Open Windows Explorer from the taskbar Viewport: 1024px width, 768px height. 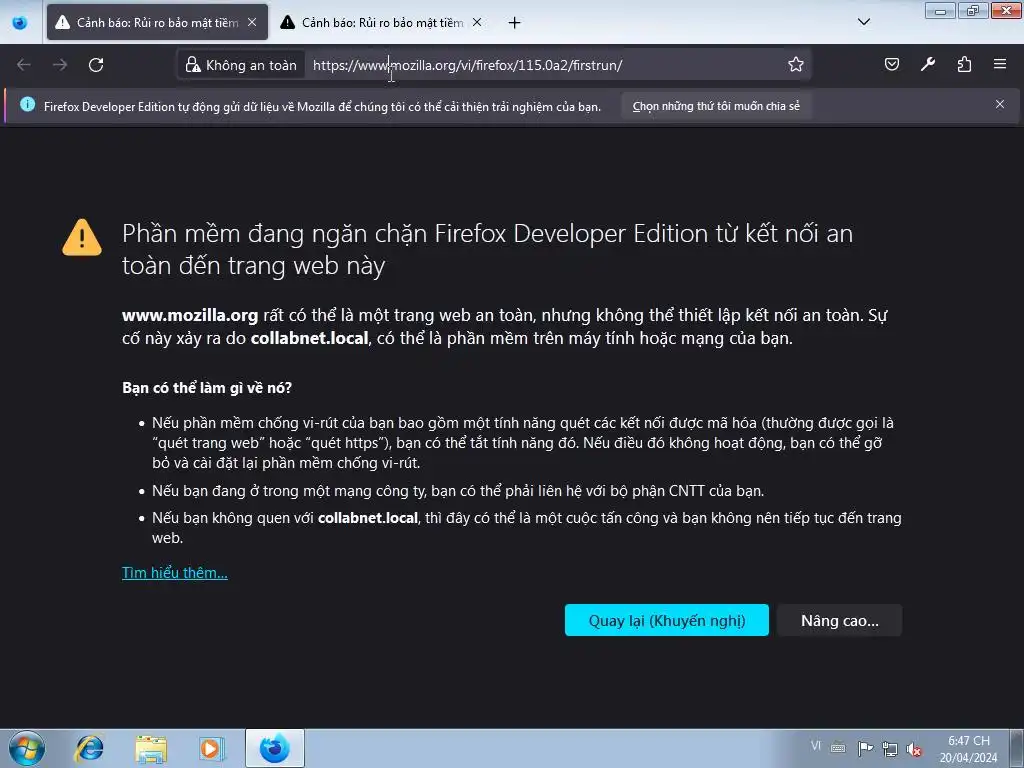pyautogui.click(x=151, y=748)
